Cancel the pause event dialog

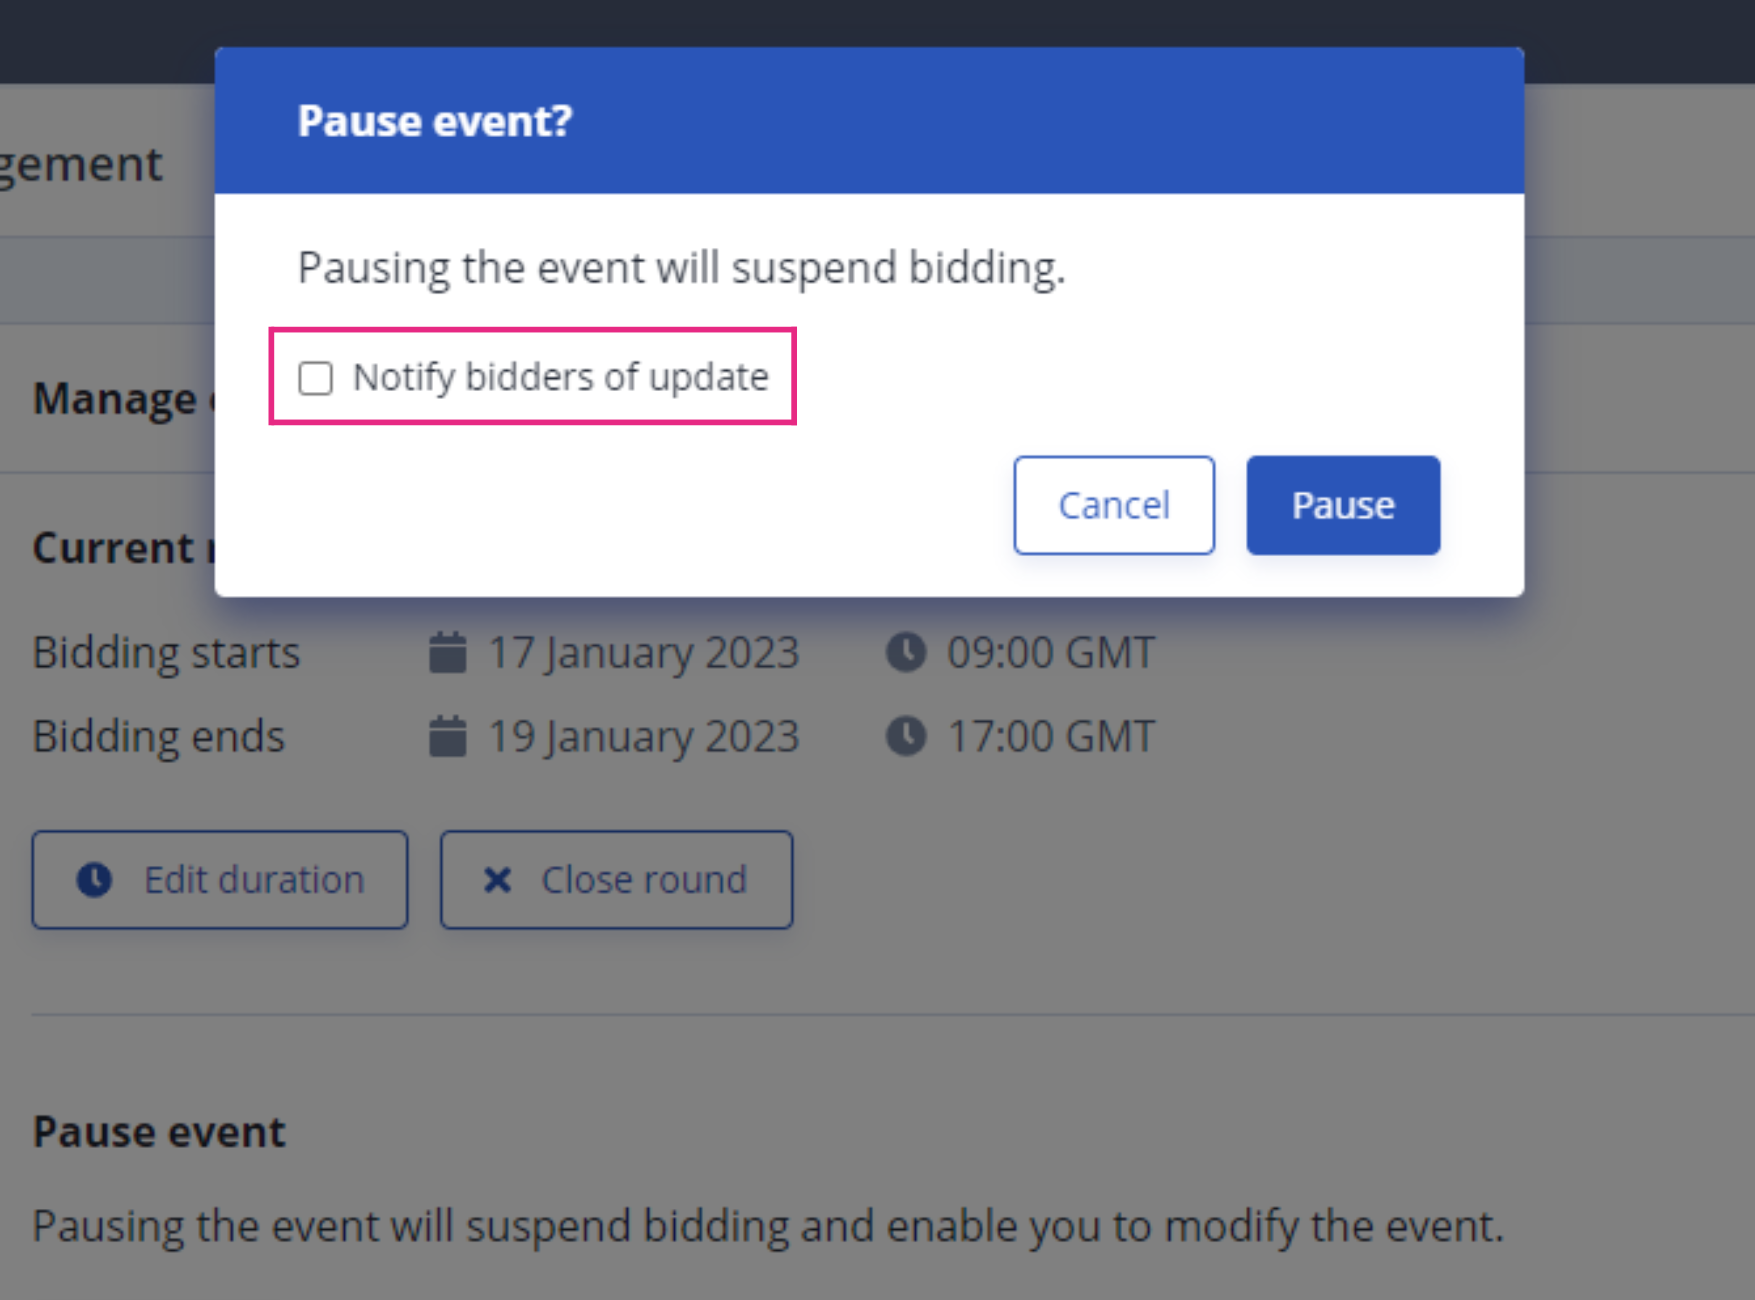pyautogui.click(x=1114, y=505)
